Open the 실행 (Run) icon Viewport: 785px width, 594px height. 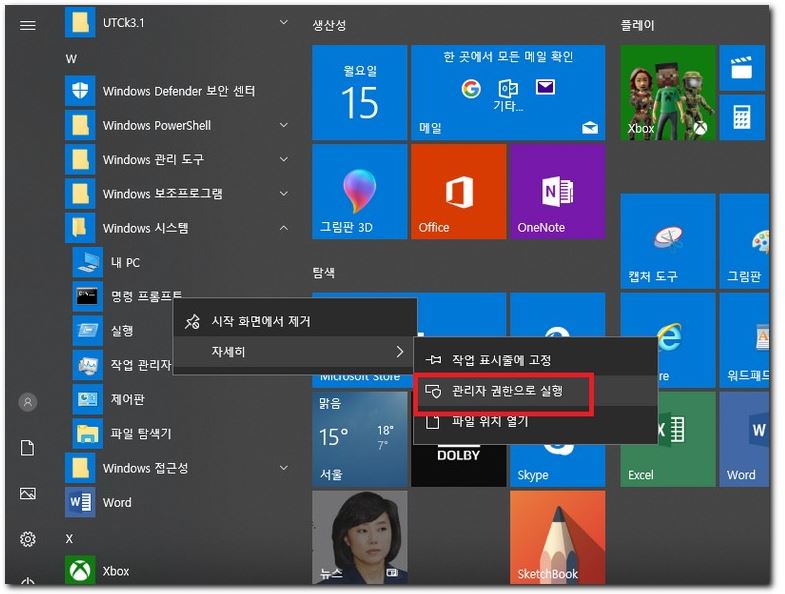(x=88, y=331)
